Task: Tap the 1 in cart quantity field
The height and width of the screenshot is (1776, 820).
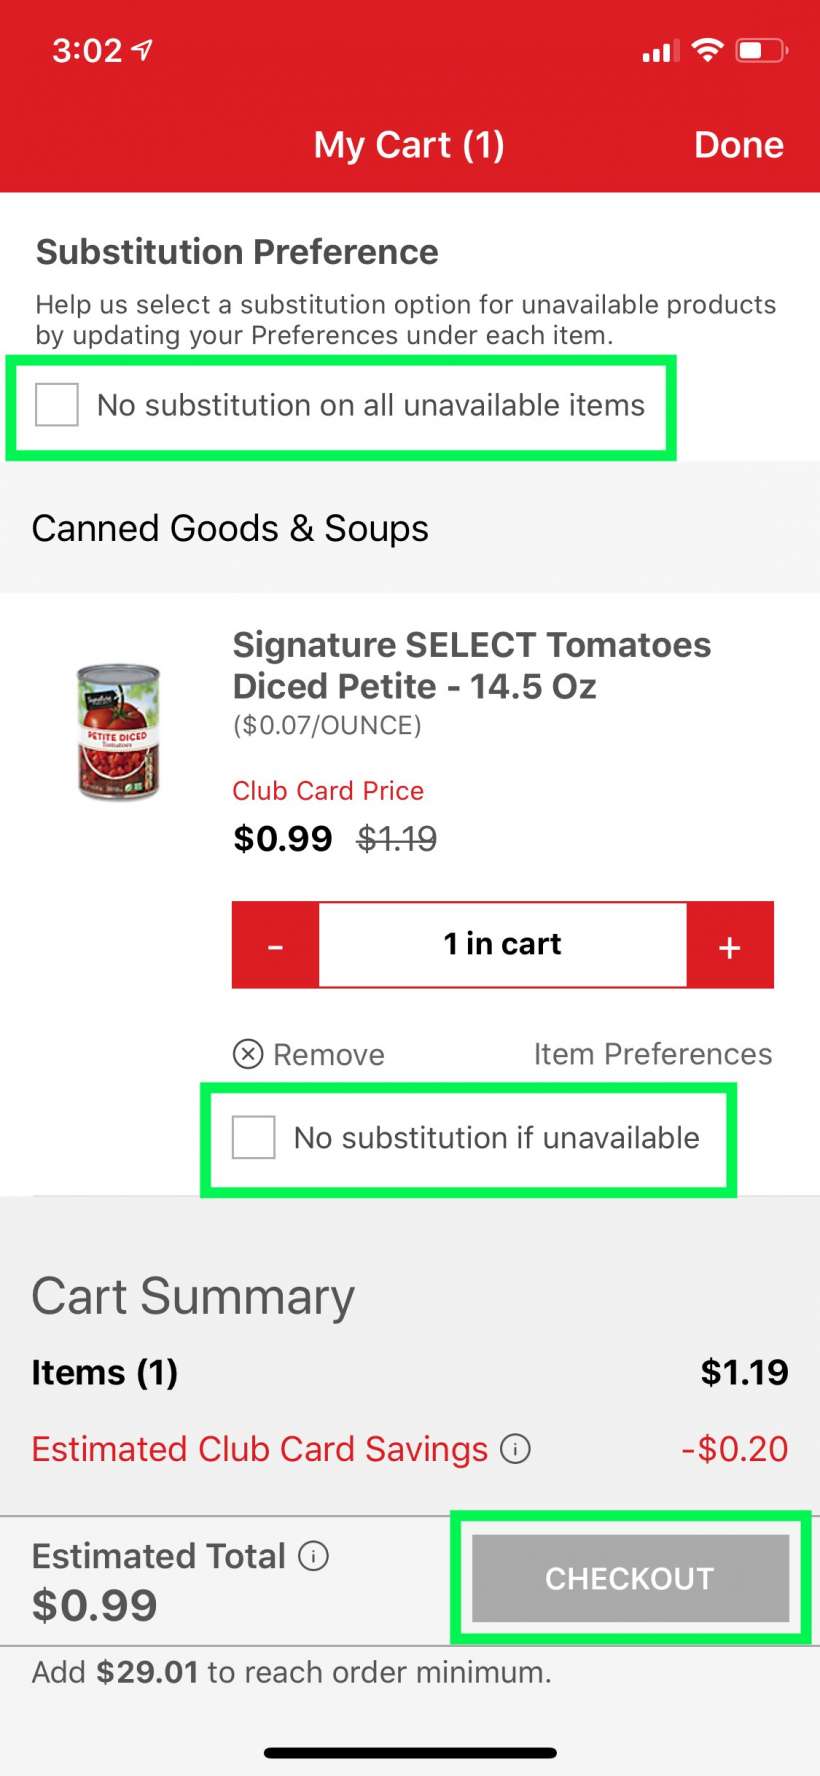Action: click(x=502, y=945)
